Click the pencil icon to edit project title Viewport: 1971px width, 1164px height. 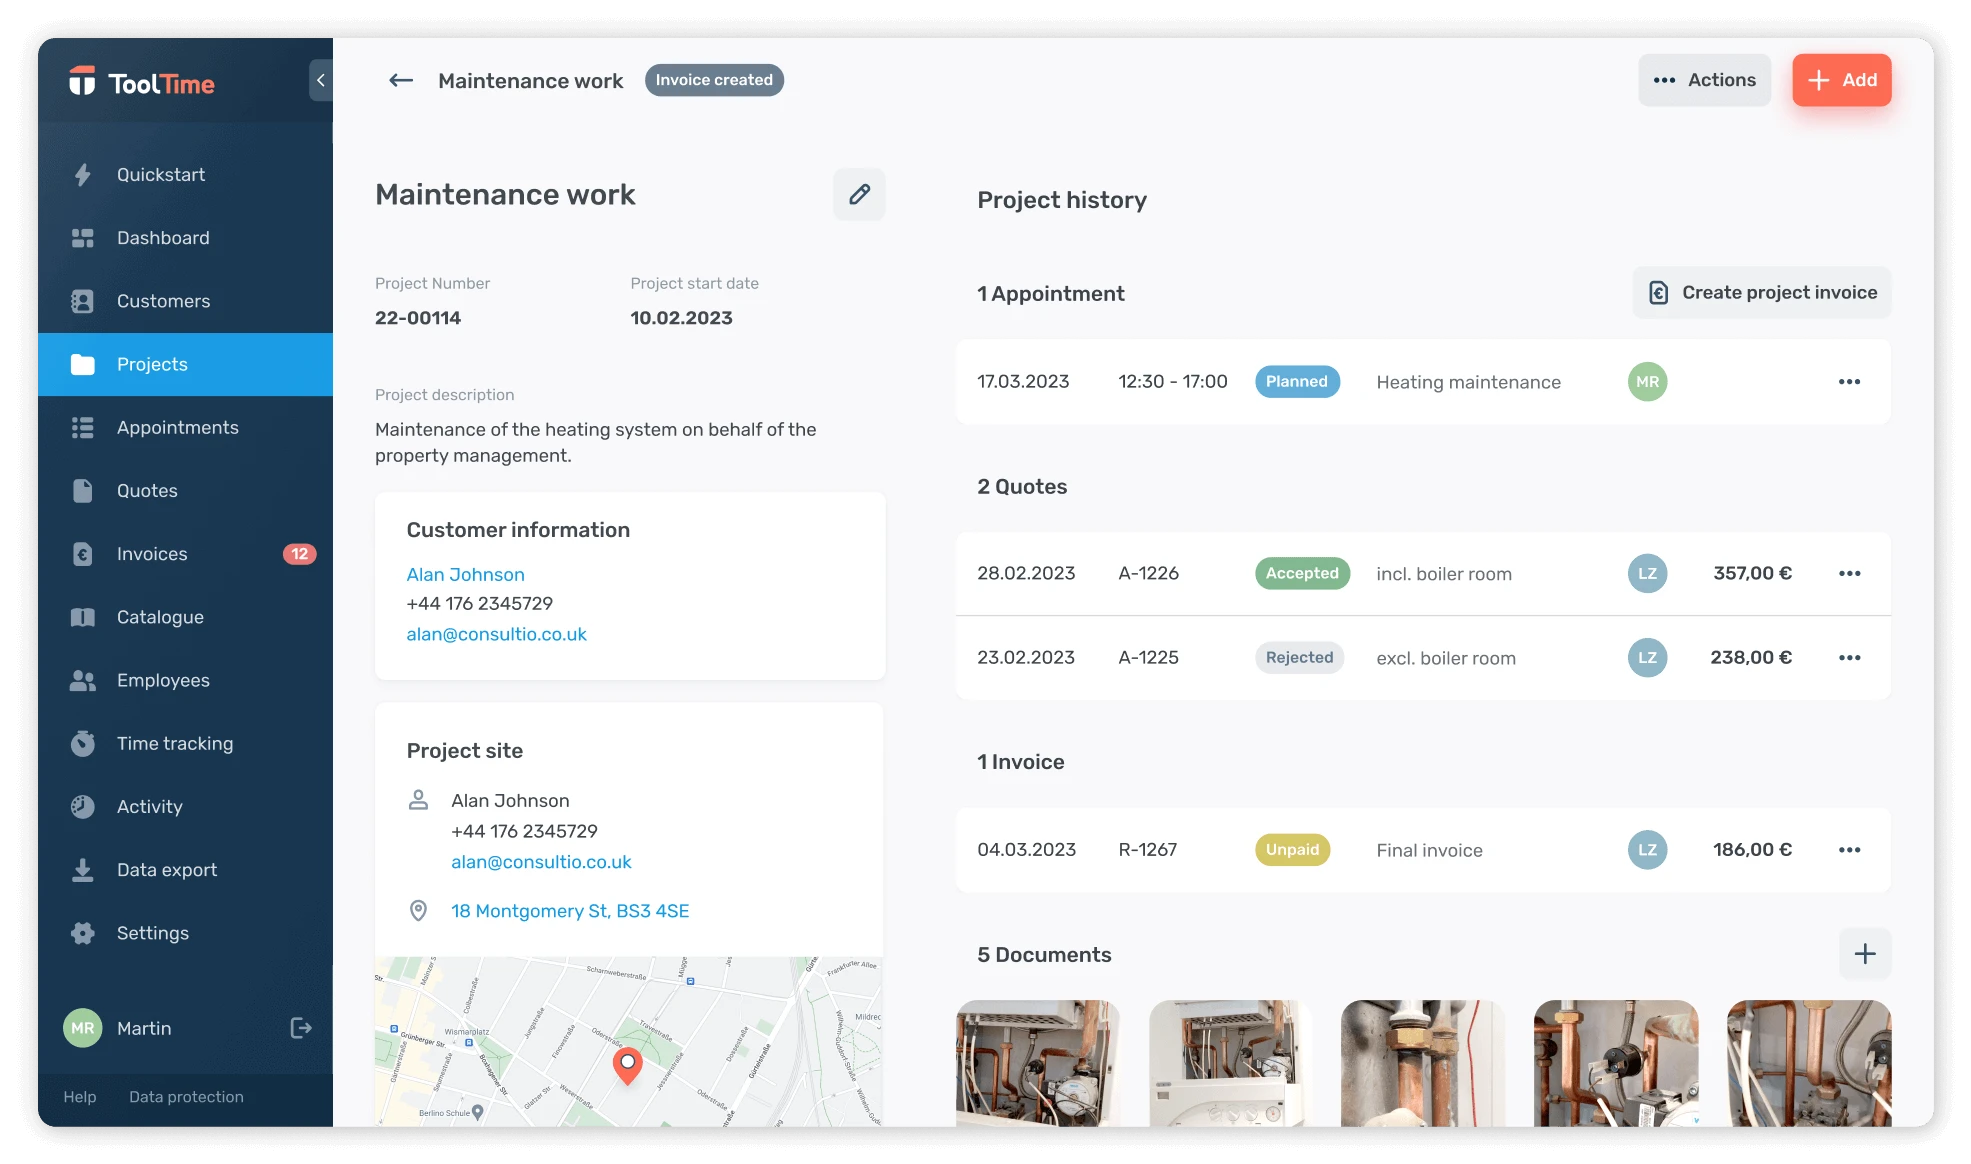tap(859, 194)
